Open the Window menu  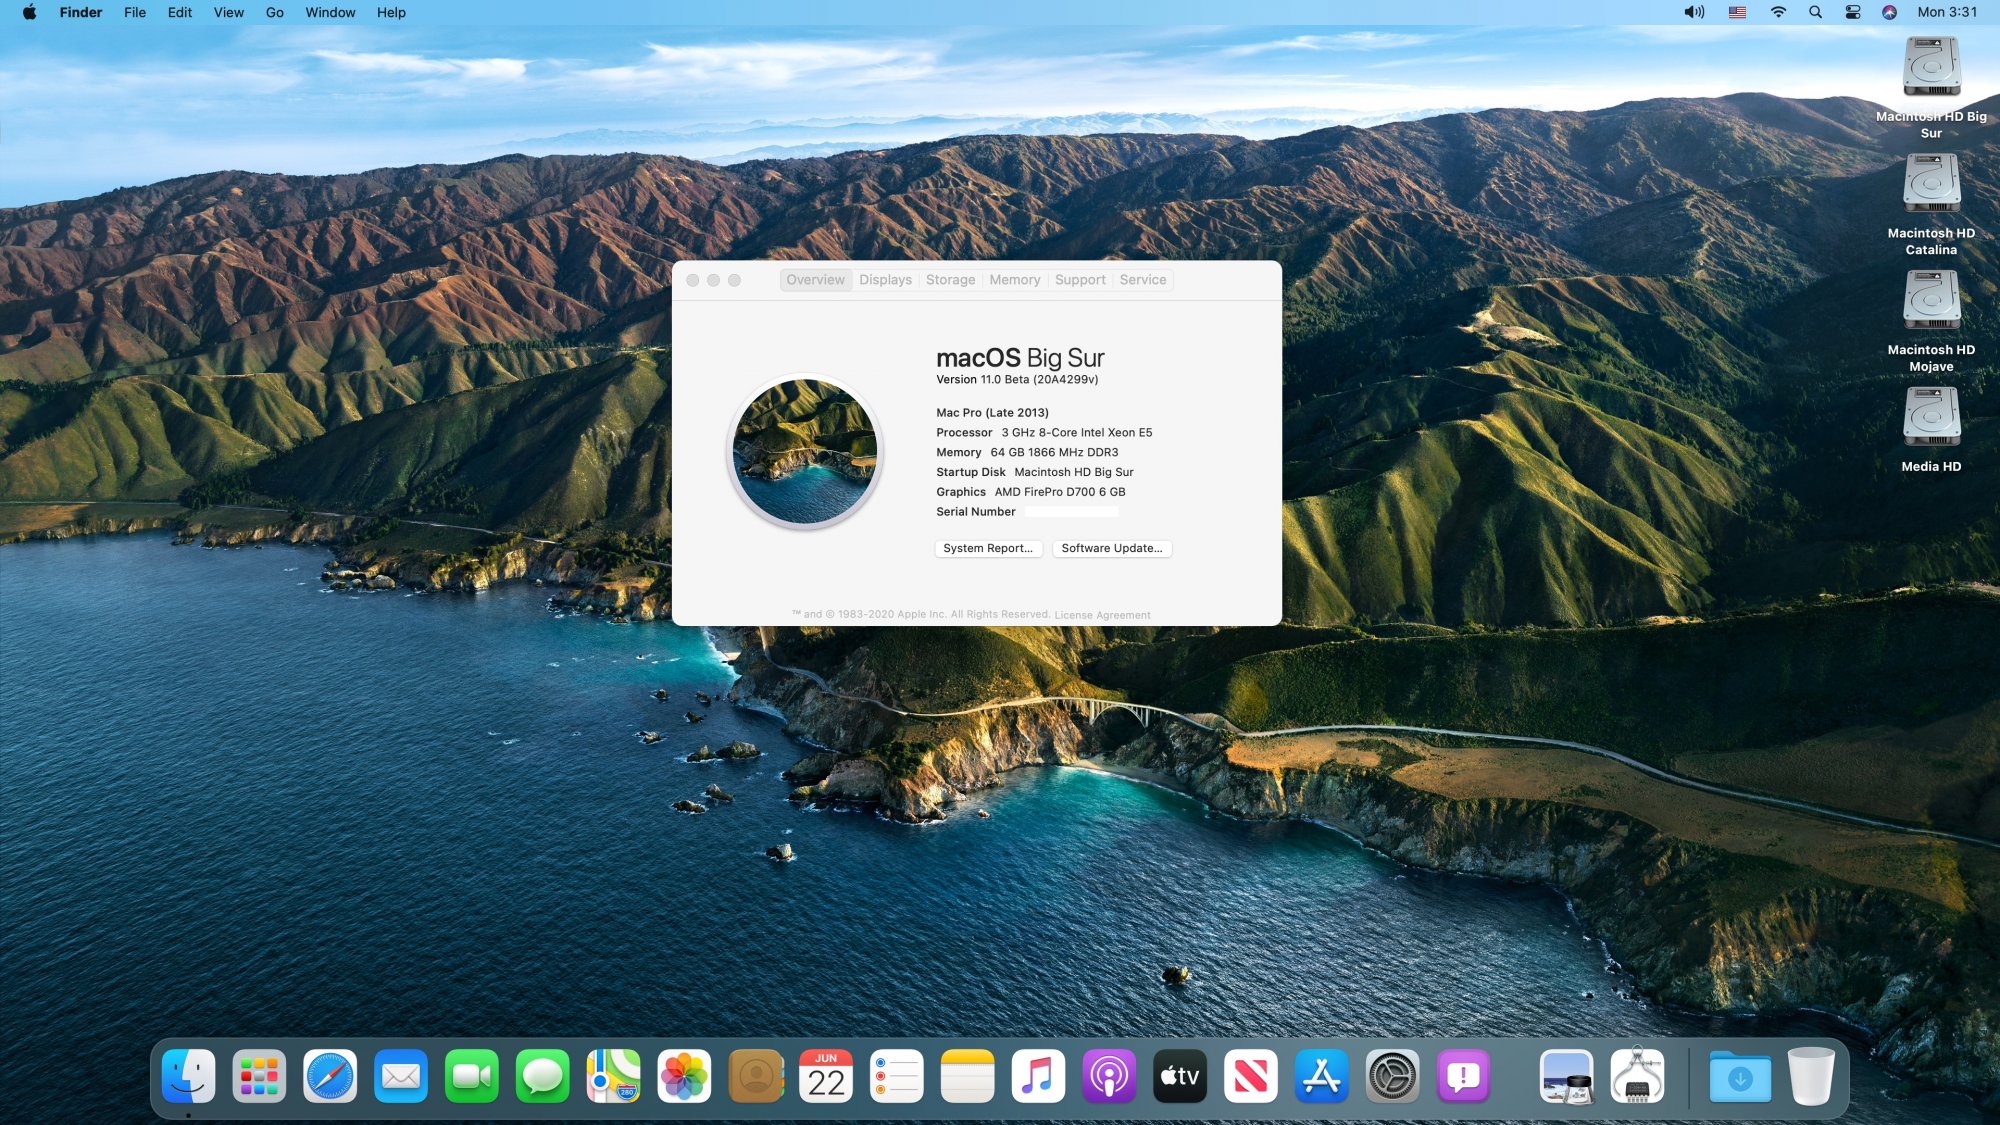pyautogui.click(x=330, y=12)
